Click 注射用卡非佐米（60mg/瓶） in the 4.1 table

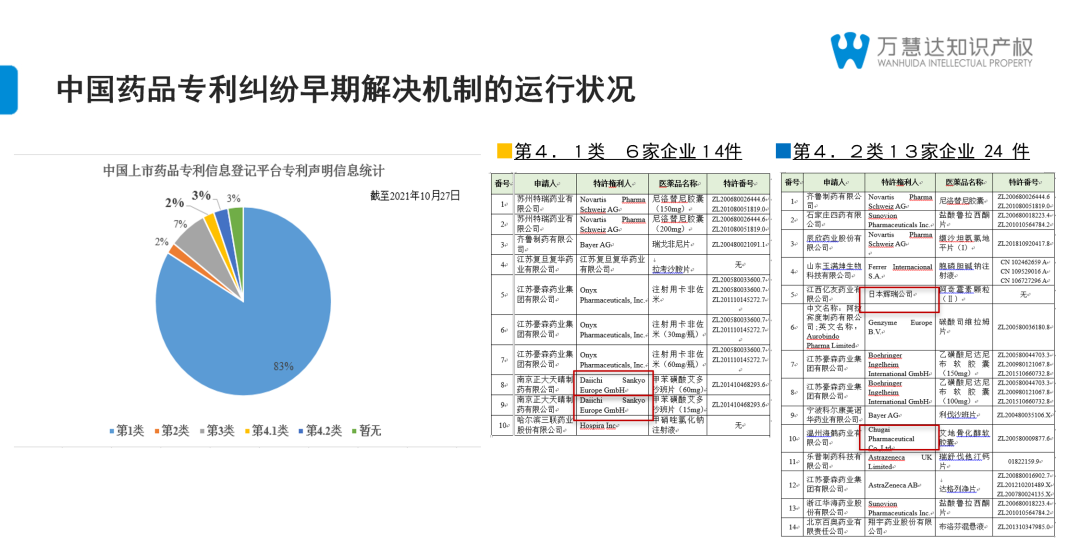click(x=678, y=360)
